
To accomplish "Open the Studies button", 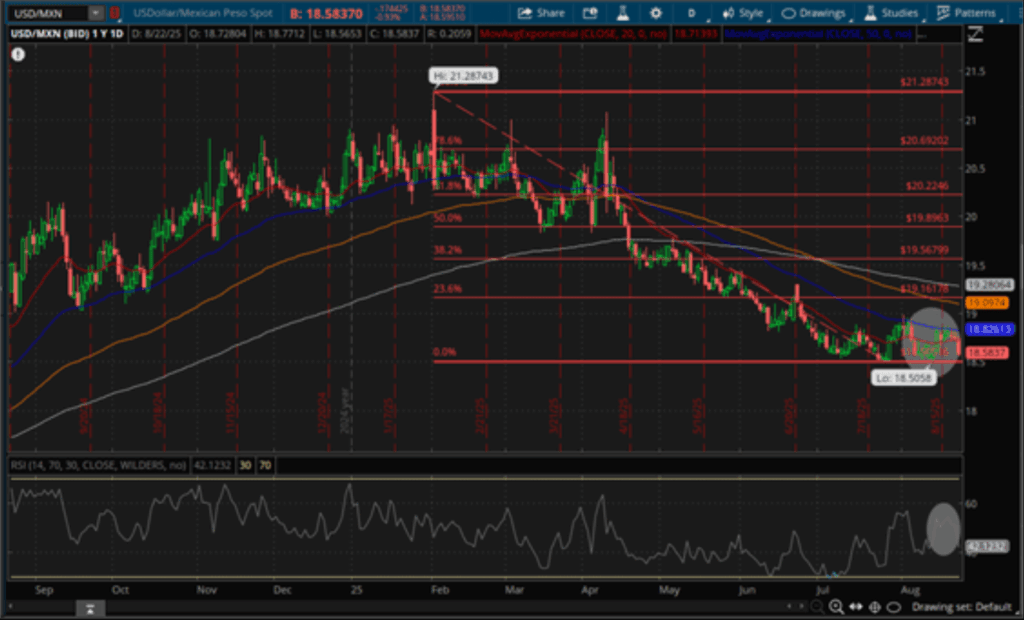I will [x=893, y=14].
